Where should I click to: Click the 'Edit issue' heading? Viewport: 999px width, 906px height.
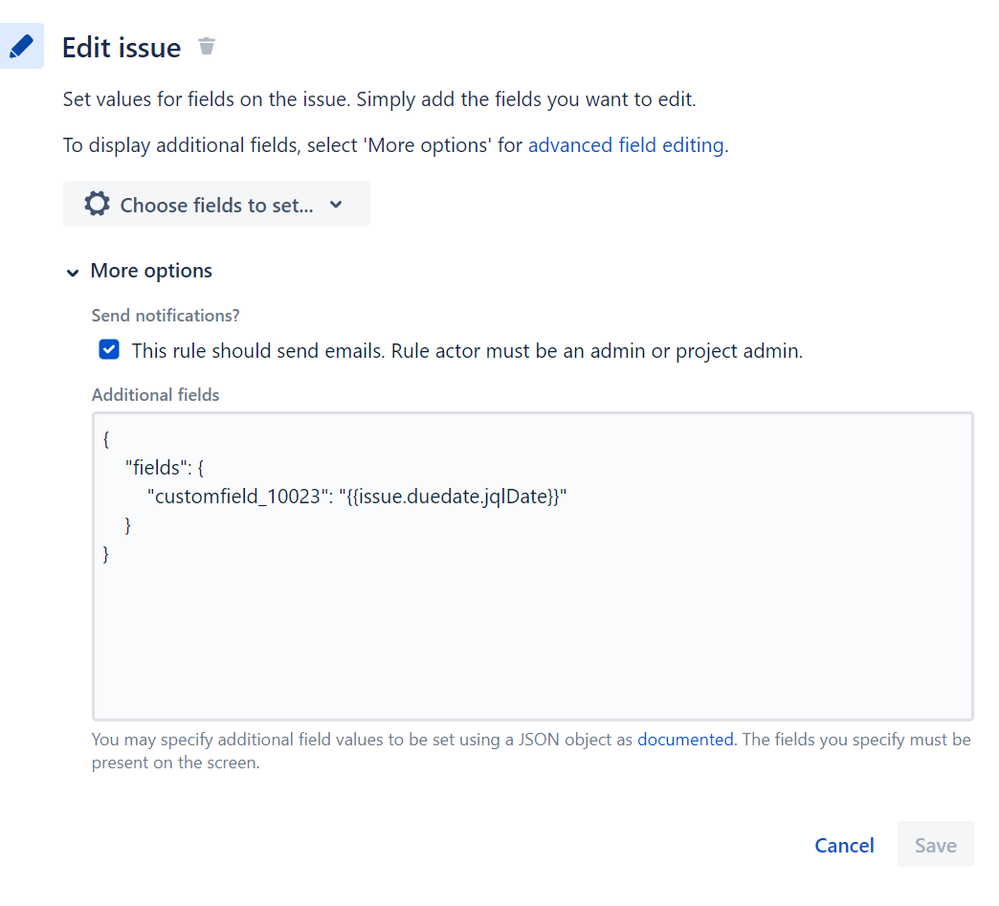tap(122, 48)
